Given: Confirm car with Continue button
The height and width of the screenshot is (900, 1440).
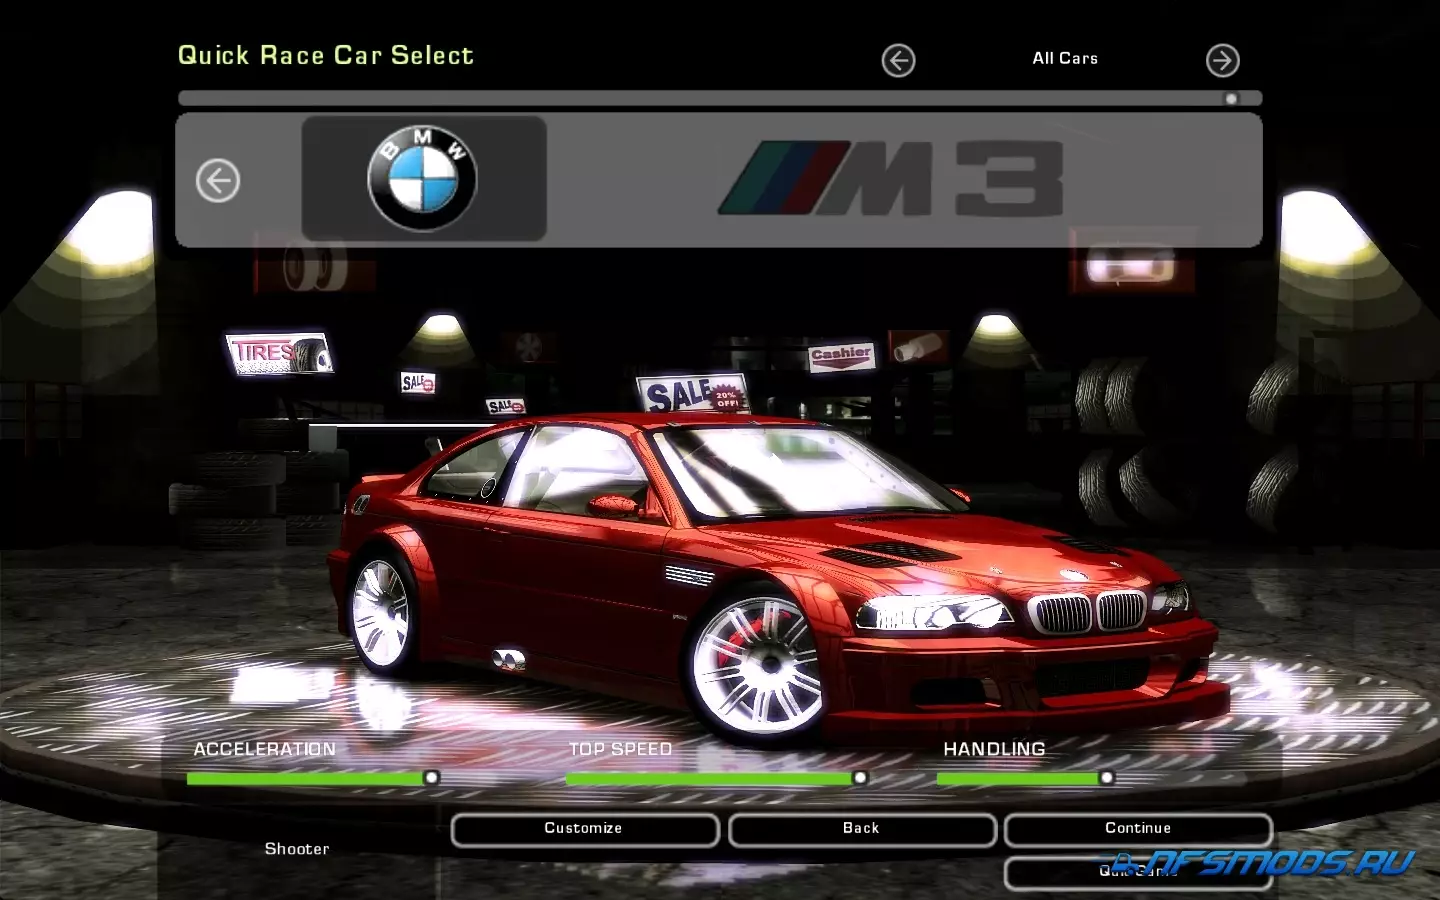Looking at the screenshot, I should (1138, 829).
